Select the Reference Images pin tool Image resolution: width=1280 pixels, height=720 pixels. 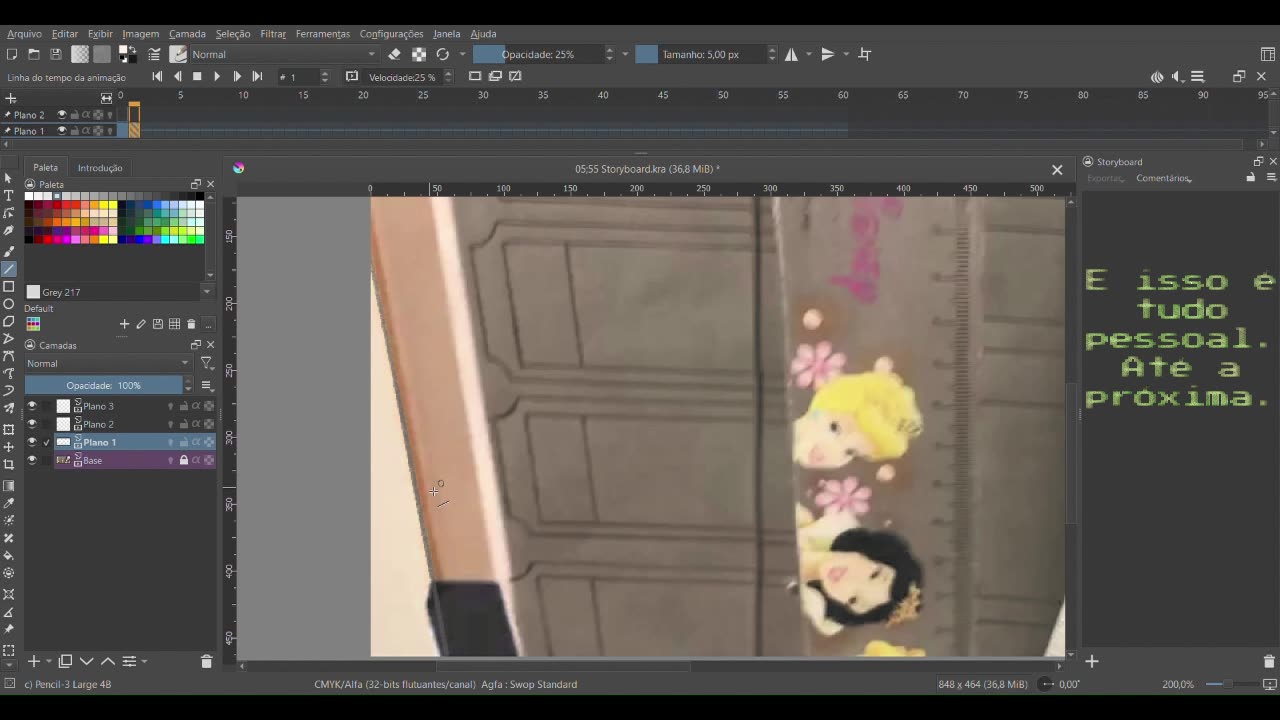click(x=9, y=629)
